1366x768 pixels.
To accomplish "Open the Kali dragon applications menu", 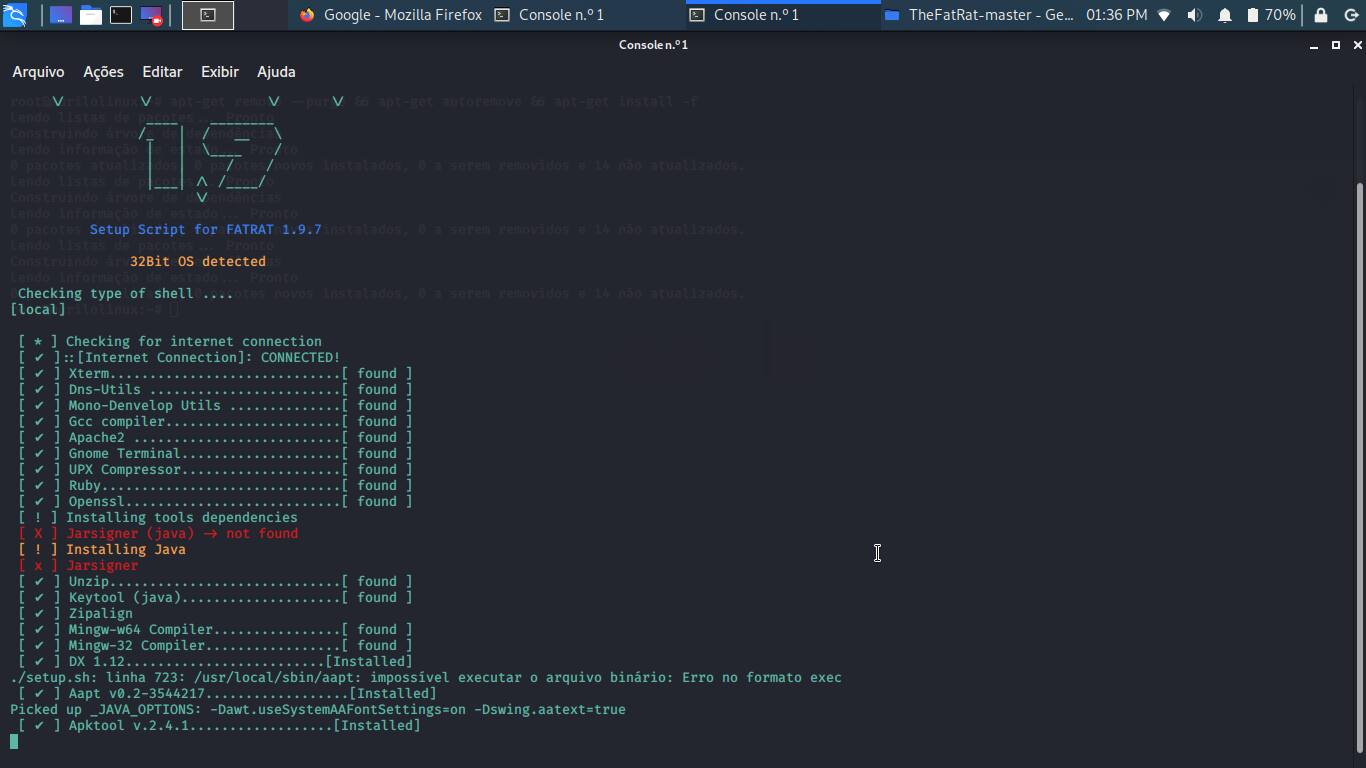I will (x=15, y=15).
